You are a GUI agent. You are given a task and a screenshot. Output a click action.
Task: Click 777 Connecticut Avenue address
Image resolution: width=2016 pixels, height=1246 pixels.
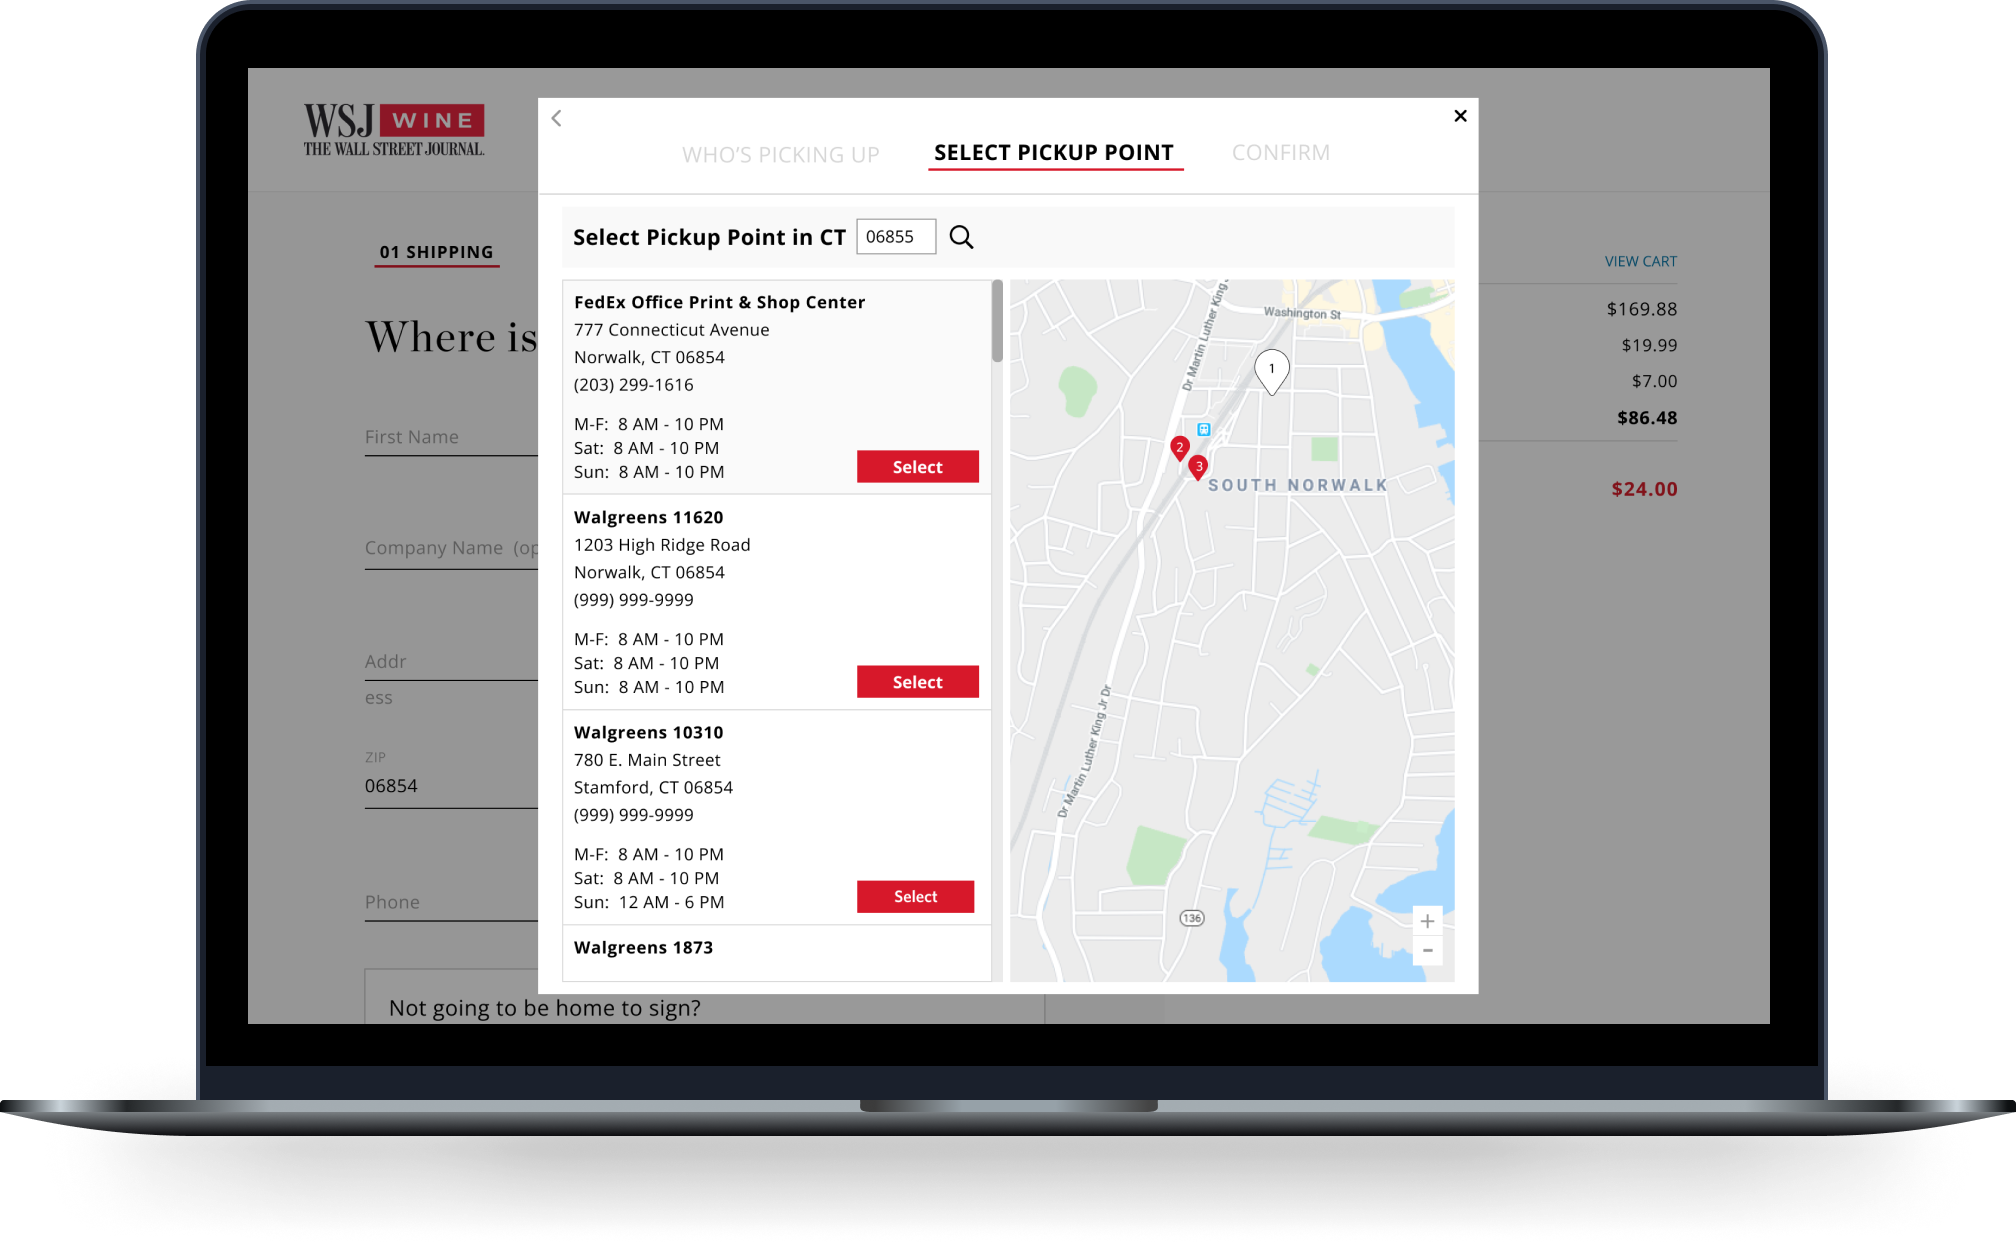(x=672, y=330)
